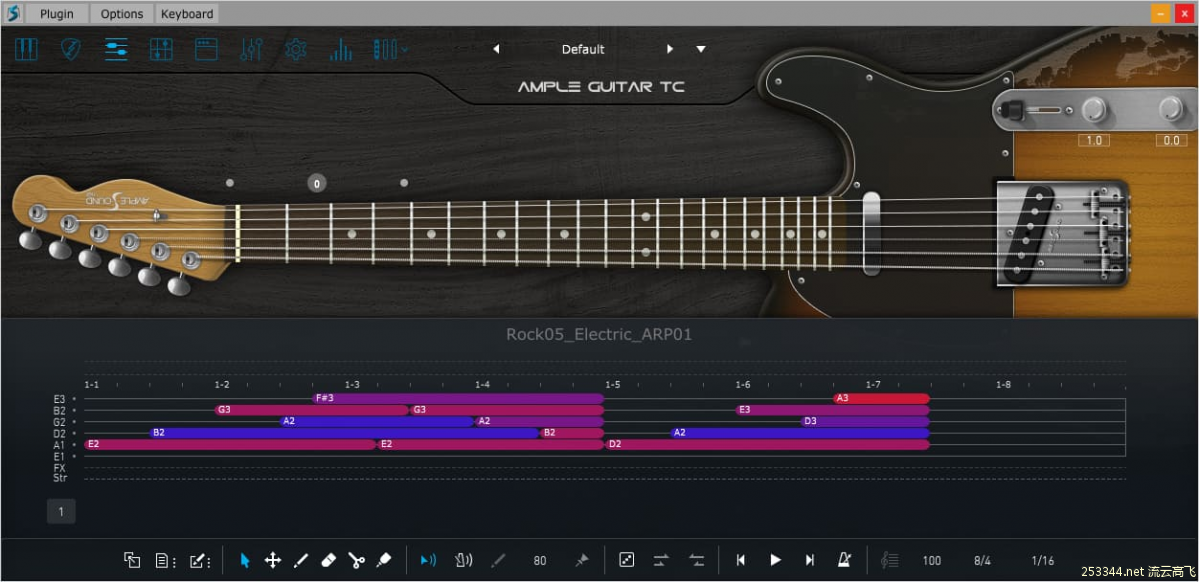Open the edit pencil menu icon
Viewport: 1199px width, 582px height.
pyautogui.click(x=200, y=561)
